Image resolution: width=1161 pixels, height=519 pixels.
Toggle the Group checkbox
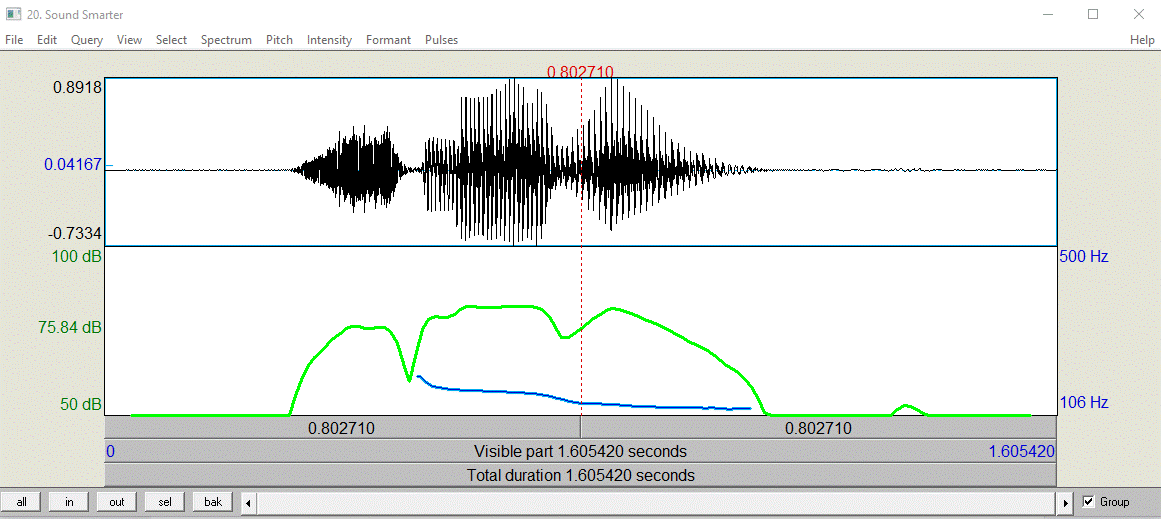pyautogui.click(x=1088, y=502)
